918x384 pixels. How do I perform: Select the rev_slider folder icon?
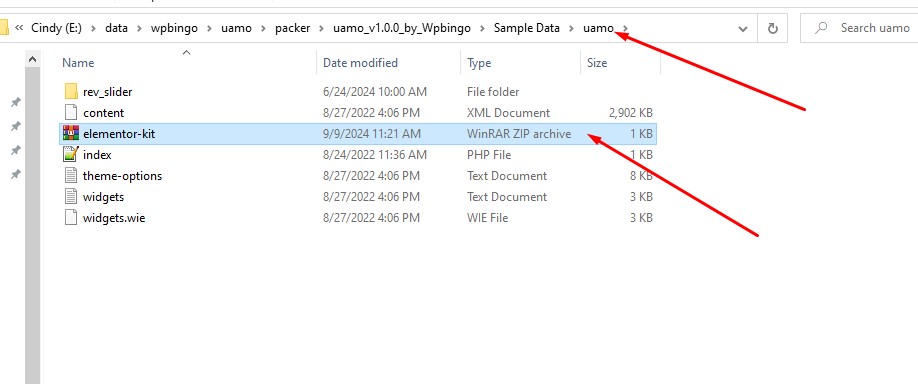pos(71,91)
